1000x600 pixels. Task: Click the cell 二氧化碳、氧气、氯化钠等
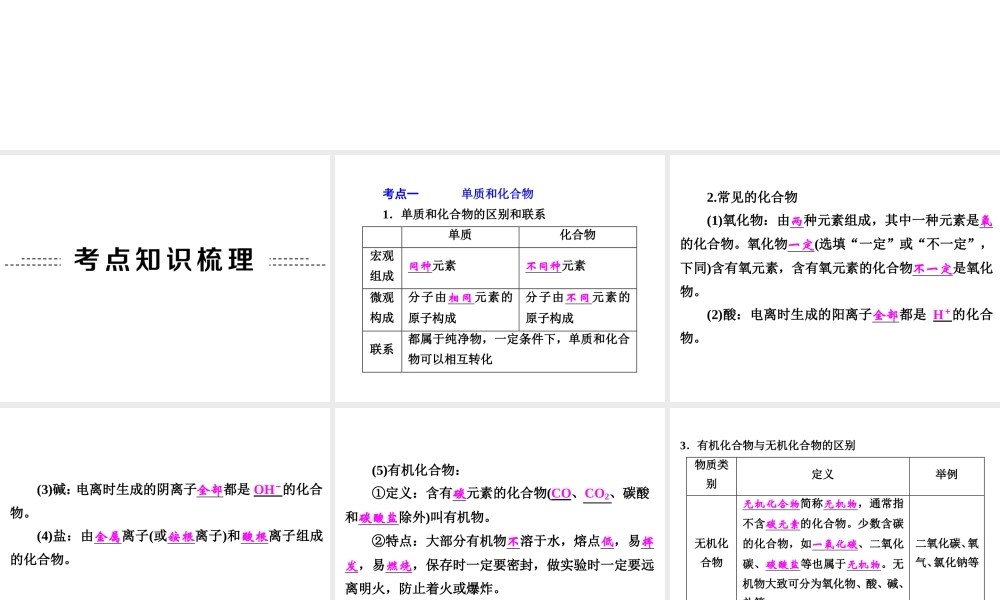946,548
